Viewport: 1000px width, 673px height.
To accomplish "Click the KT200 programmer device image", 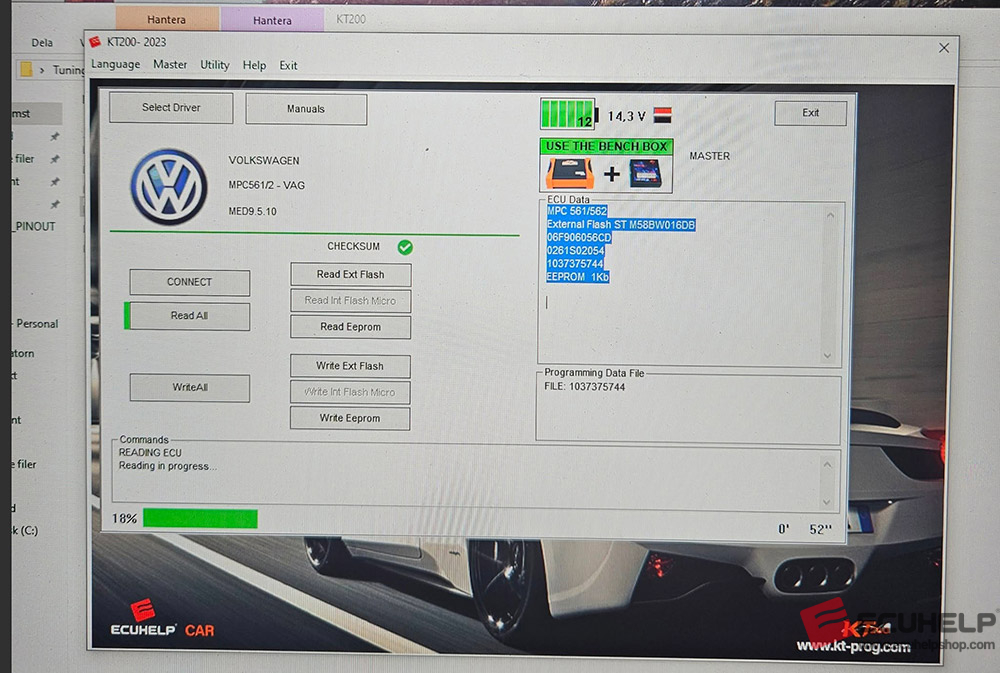I will click(645, 174).
